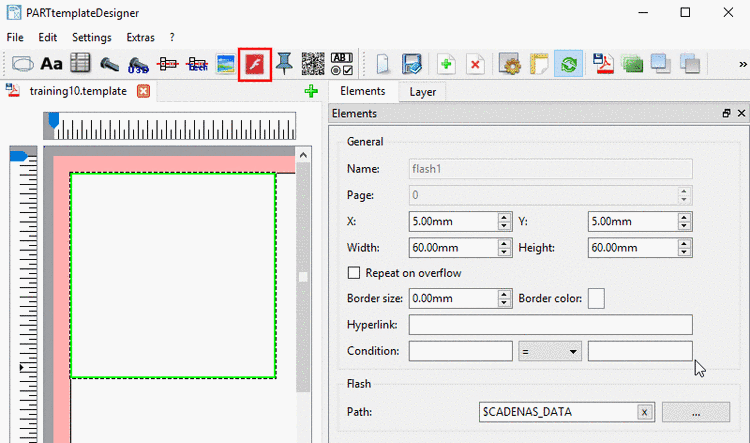Close the Elements panel

tap(741, 113)
